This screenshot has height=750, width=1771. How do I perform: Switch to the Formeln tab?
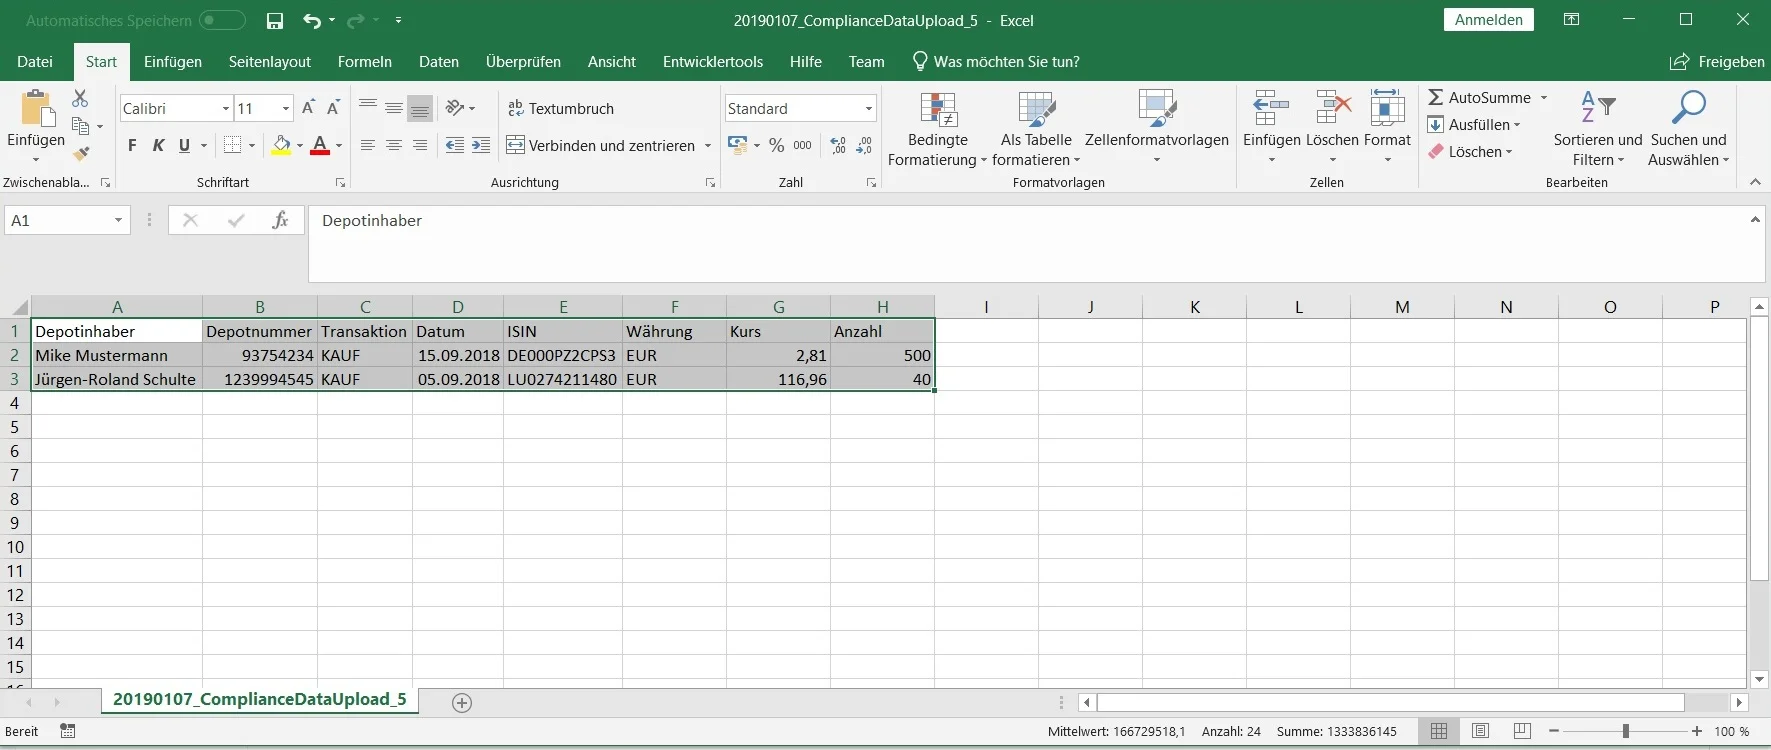click(x=365, y=62)
